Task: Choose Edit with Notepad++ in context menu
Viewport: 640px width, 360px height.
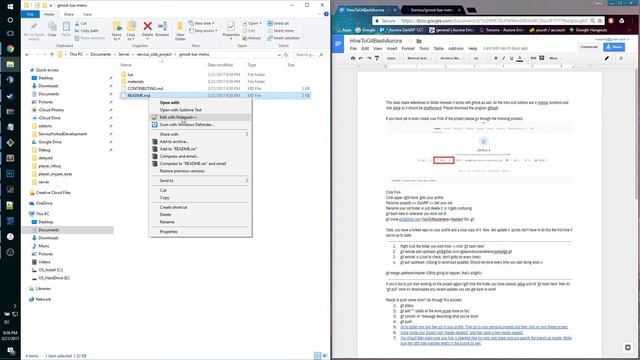Action: point(200,117)
